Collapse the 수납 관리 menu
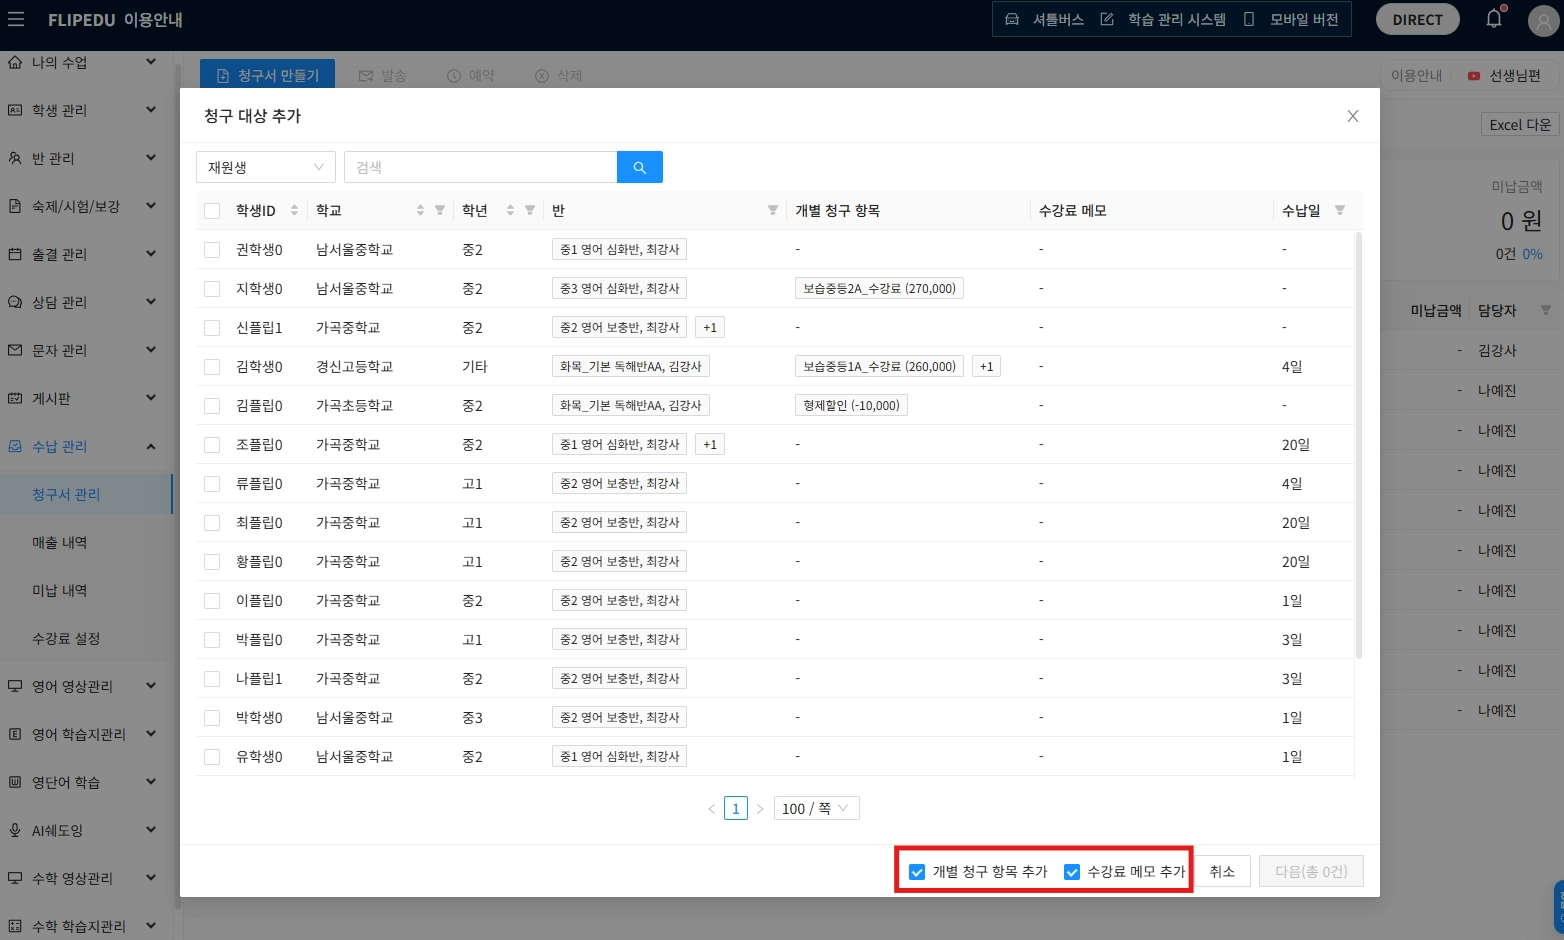This screenshot has height=940, width=1564. pos(151,446)
